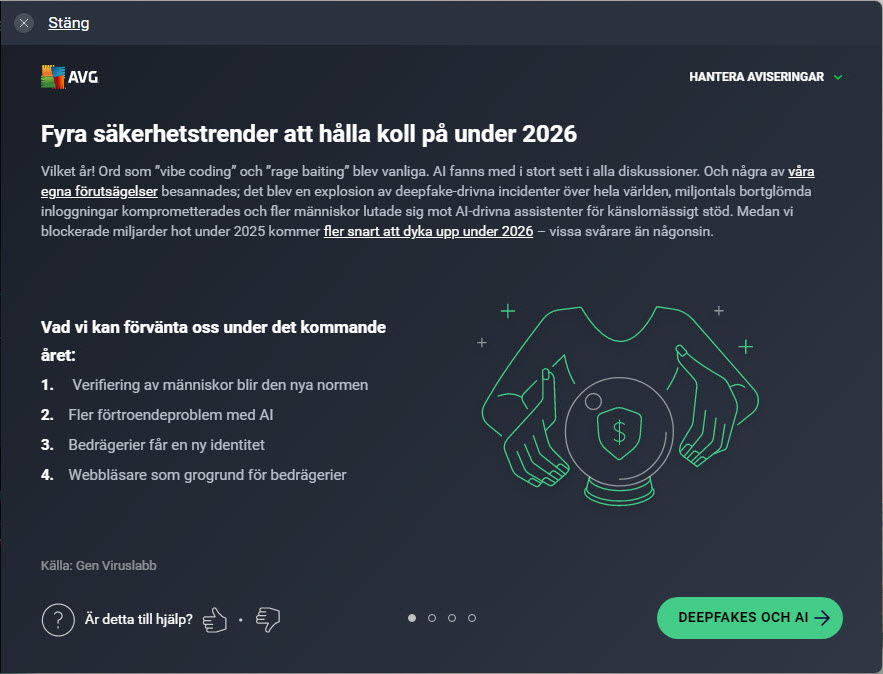
Task: Open 'fler snart att dyka upp under 2026' link
Action: (428, 231)
